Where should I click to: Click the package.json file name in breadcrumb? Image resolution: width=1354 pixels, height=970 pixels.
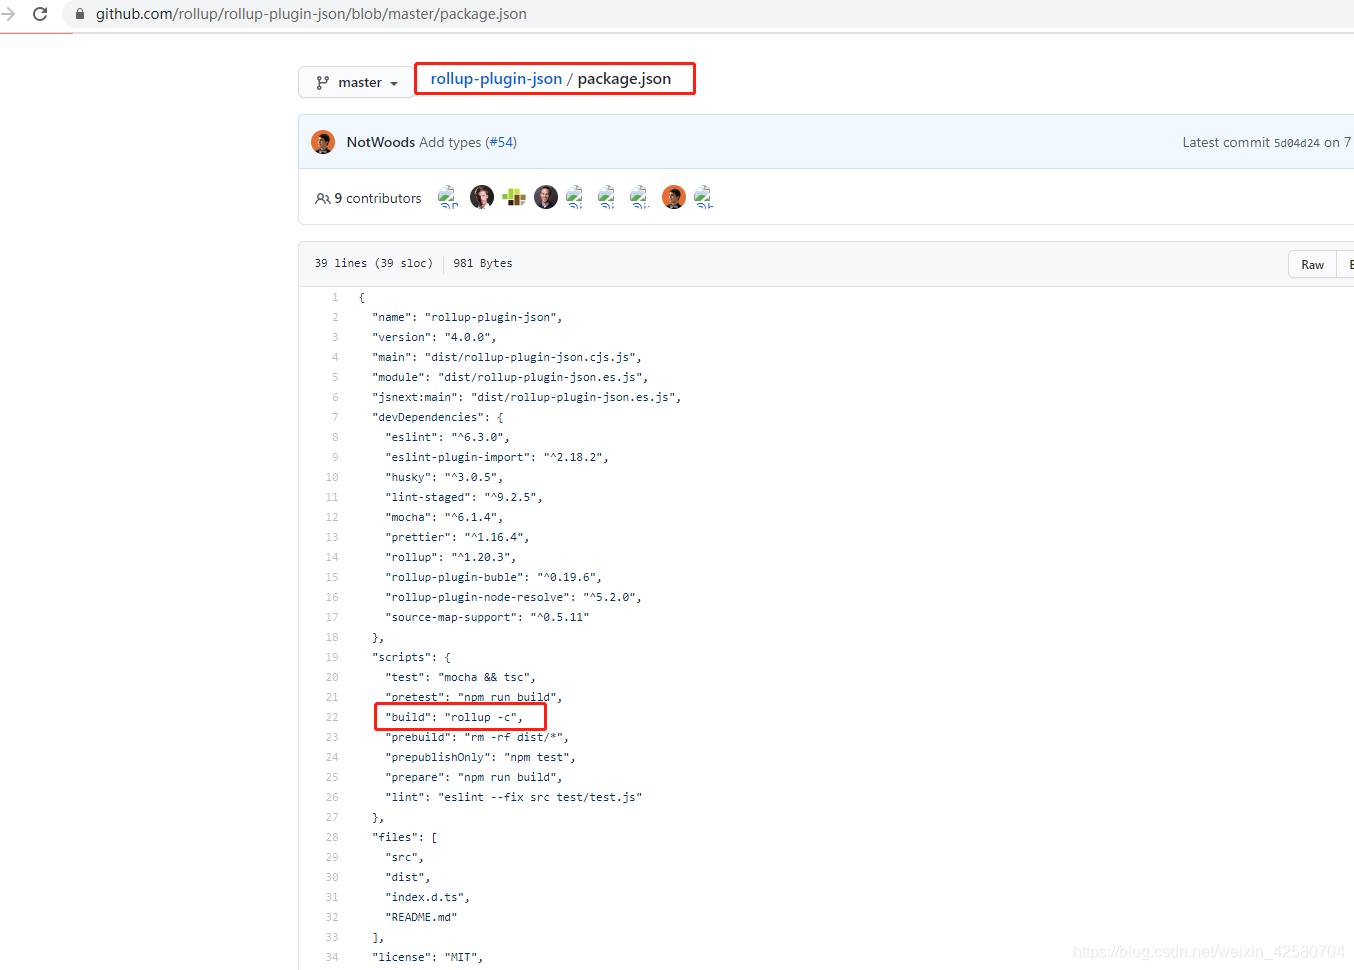coord(624,79)
